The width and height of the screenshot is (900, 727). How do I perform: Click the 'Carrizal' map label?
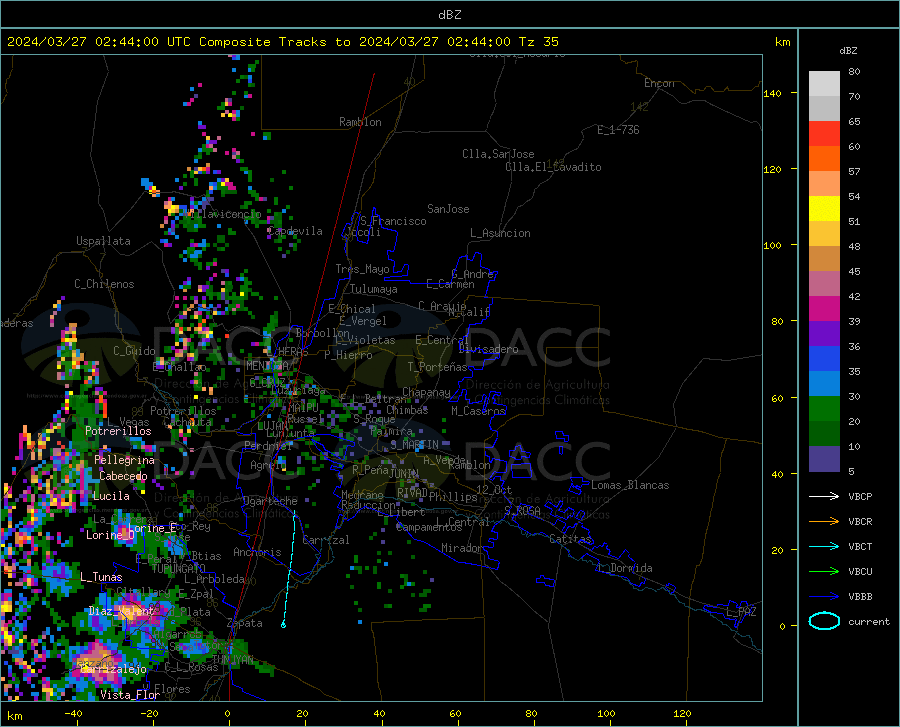(x=326, y=540)
